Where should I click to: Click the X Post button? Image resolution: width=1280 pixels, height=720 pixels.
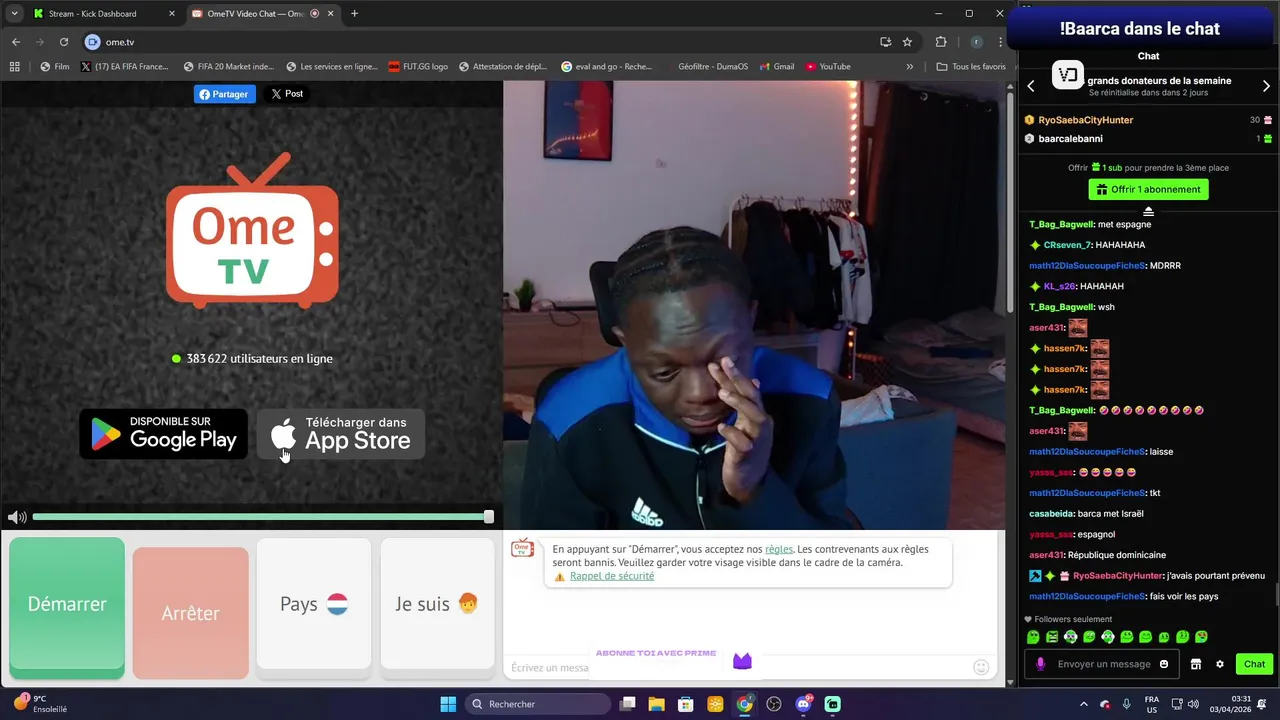pyautogui.click(x=287, y=94)
